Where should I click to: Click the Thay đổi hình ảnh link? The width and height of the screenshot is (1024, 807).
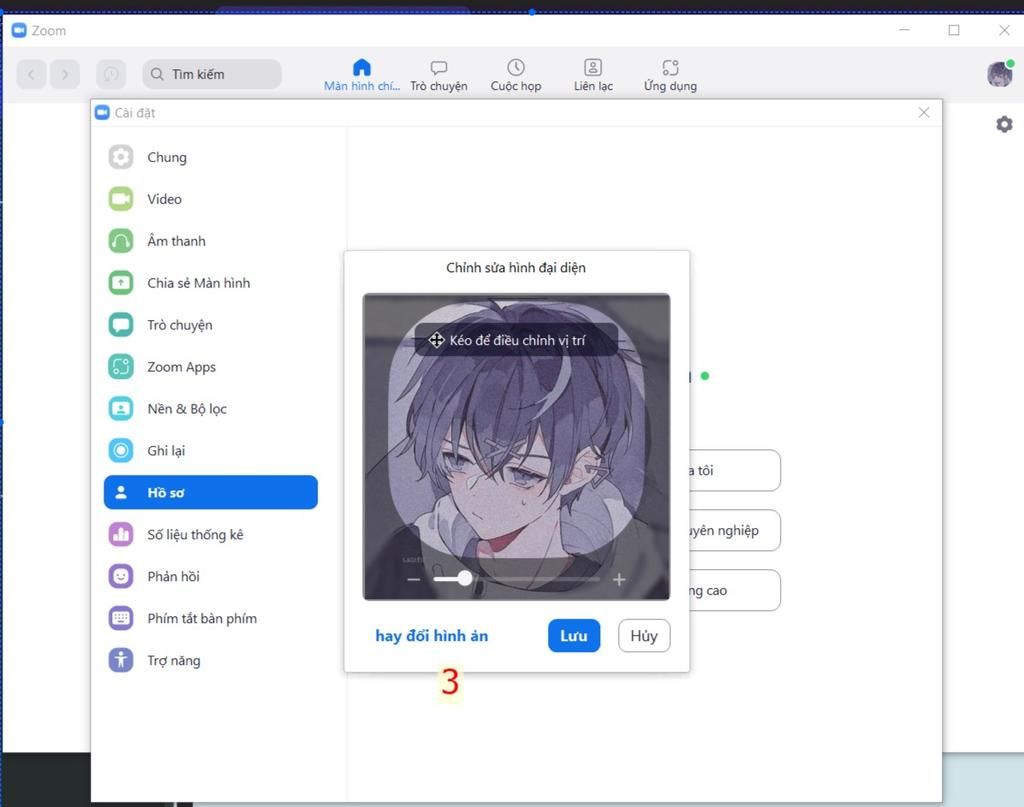[432, 635]
